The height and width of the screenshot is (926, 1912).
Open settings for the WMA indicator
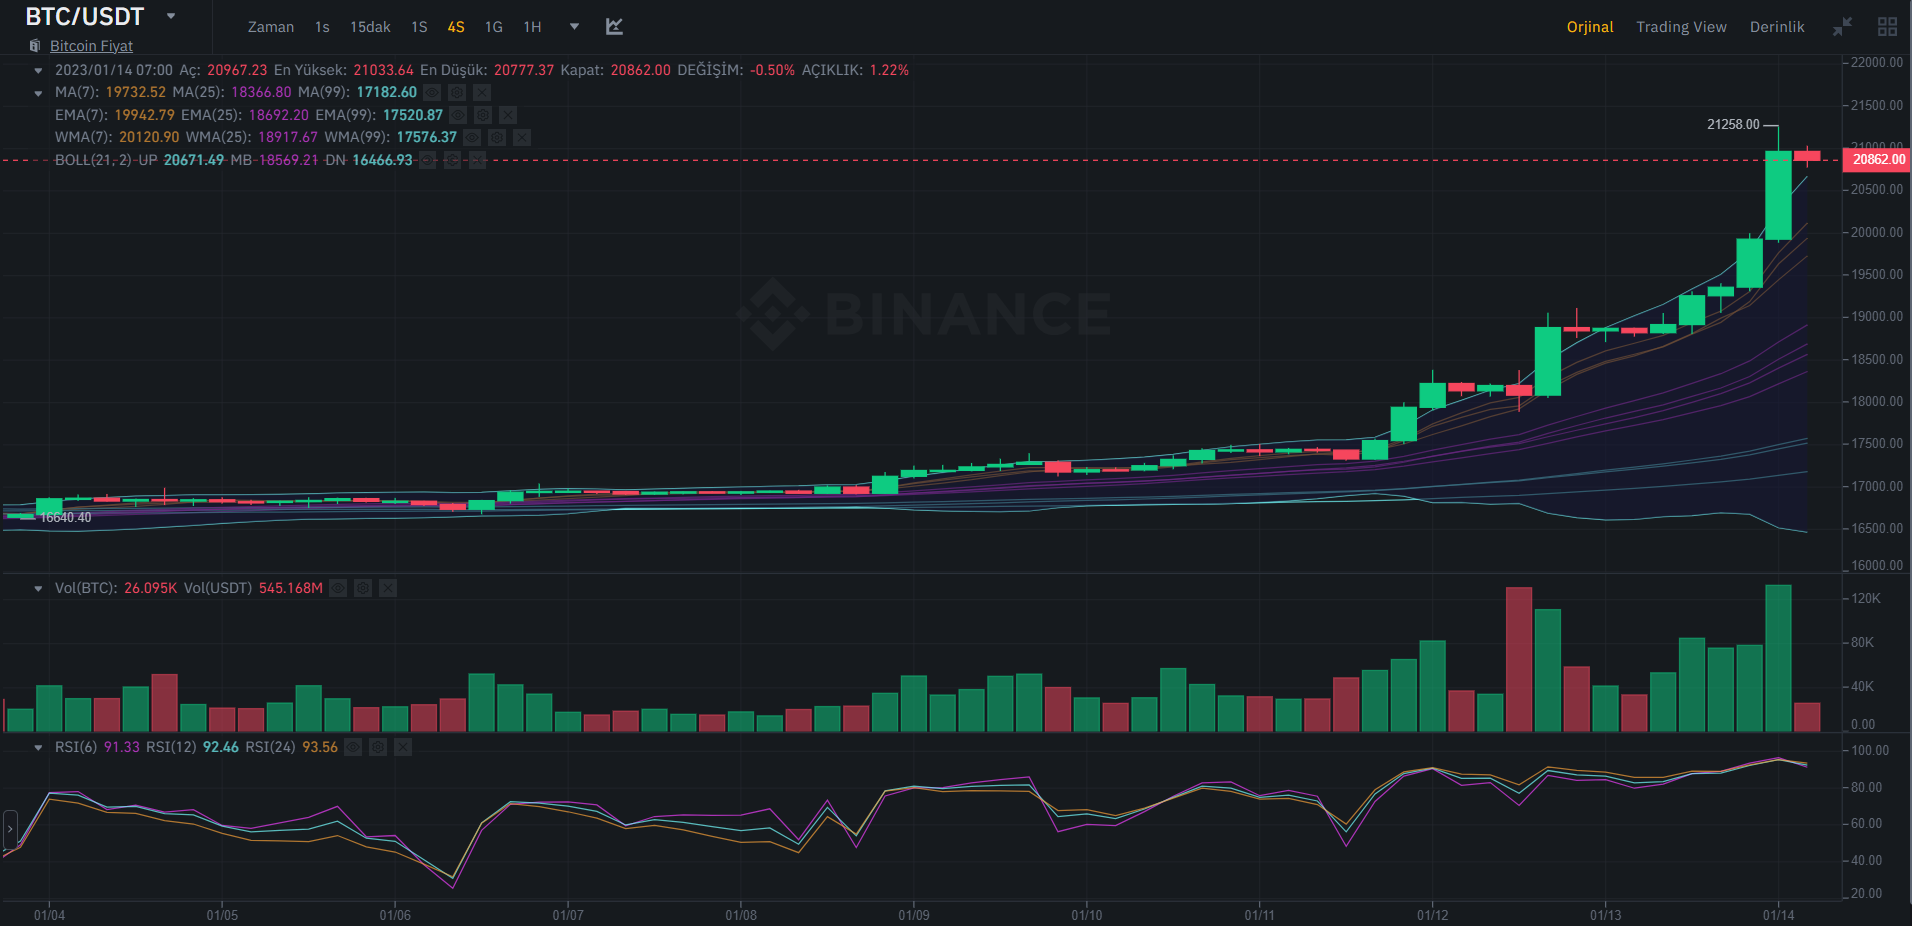click(x=497, y=137)
